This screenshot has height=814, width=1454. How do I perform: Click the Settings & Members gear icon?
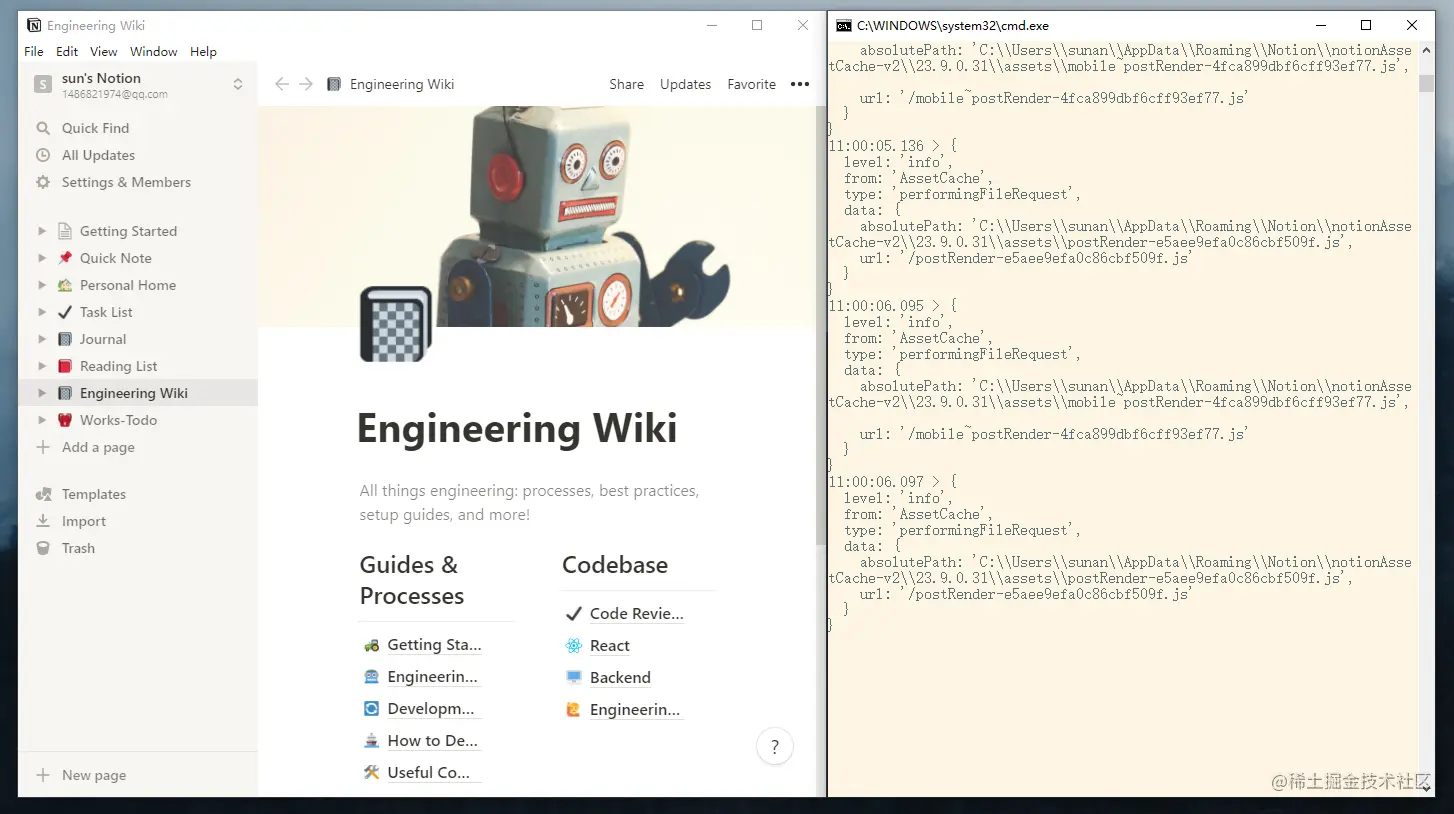[x=43, y=182]
